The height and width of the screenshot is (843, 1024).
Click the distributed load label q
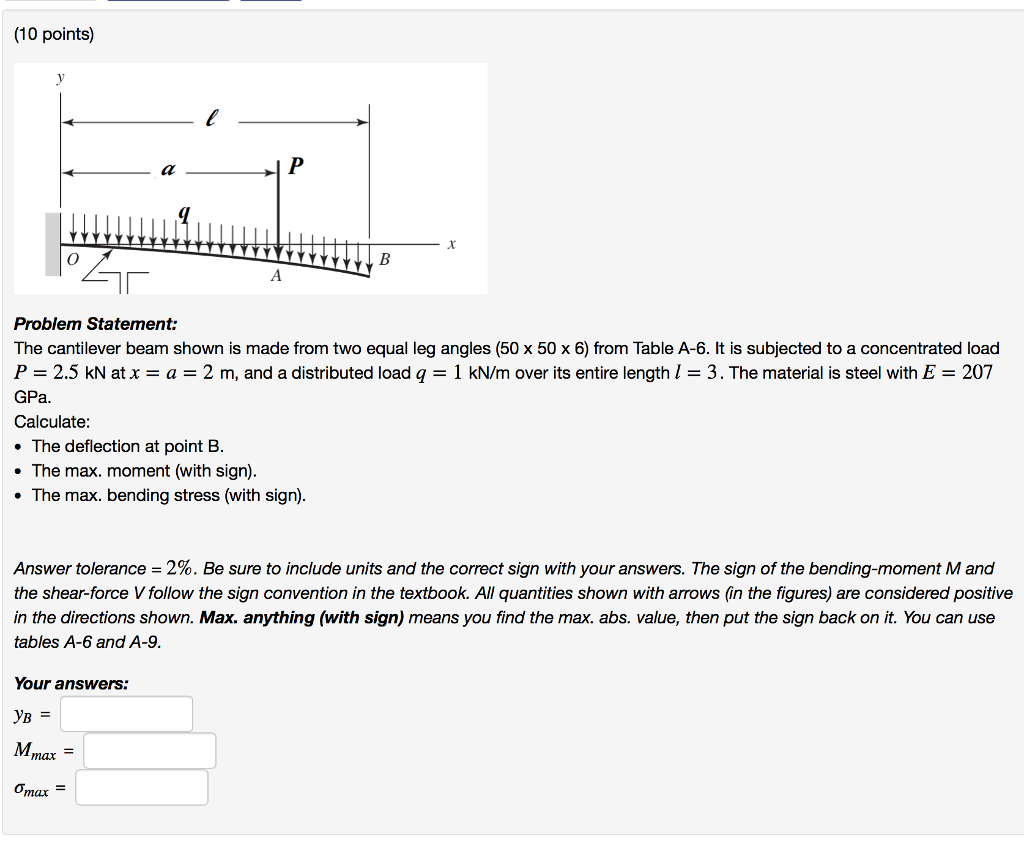[183, 213]
